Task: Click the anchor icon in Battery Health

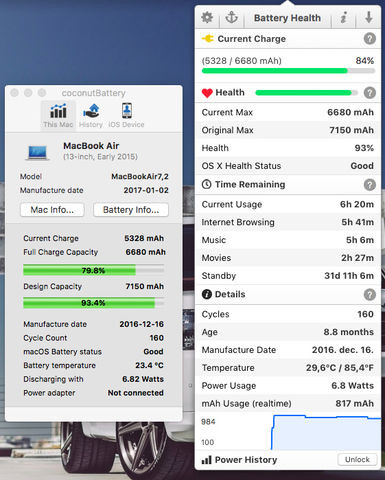Action: coord(231,17)
